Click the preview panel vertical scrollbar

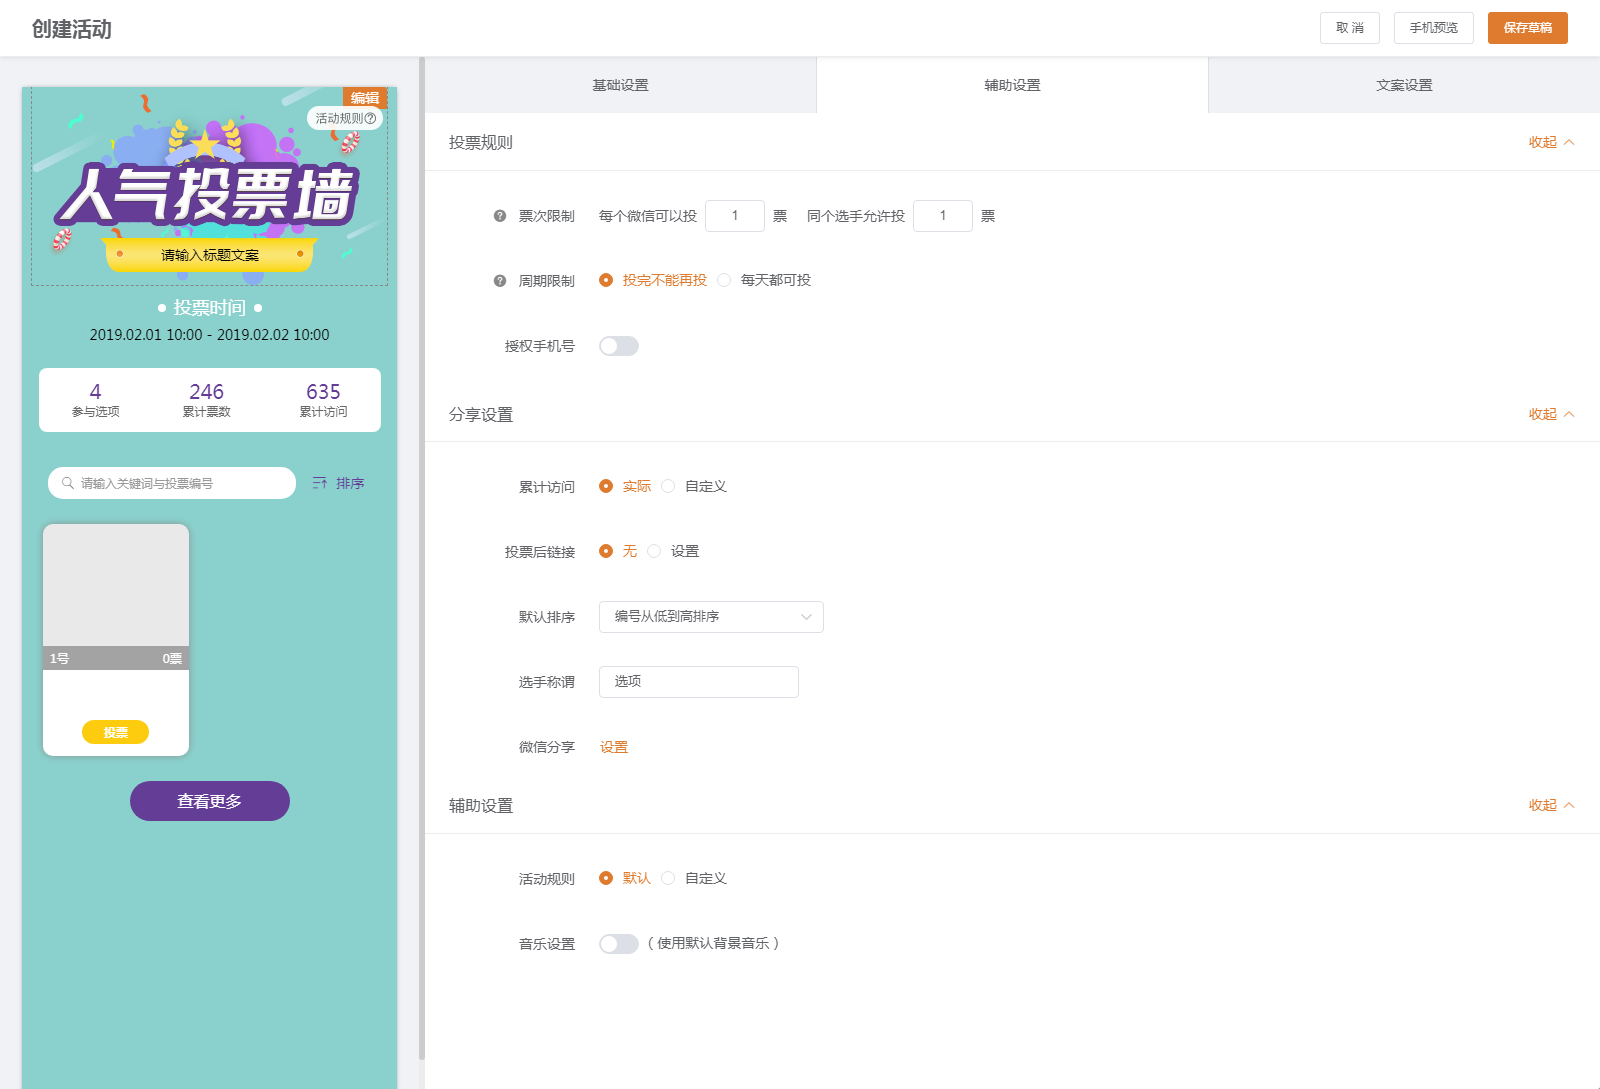tap(422, 560)
